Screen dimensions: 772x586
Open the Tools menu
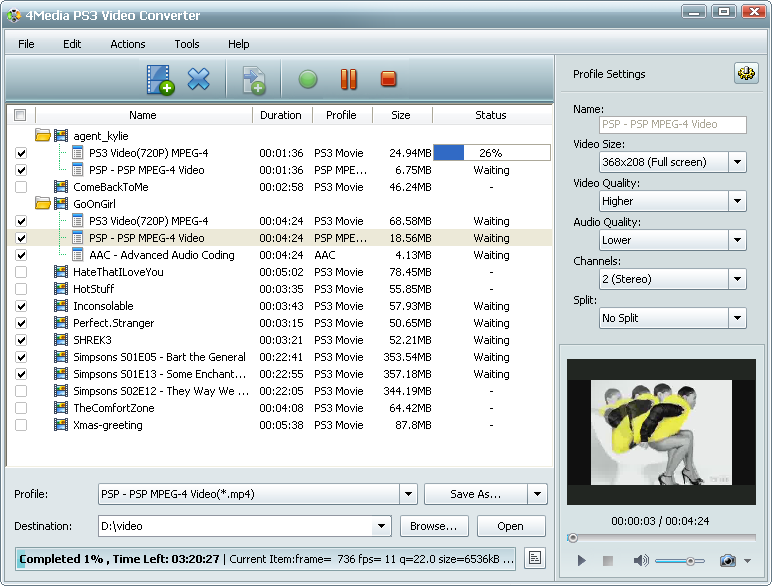[187, 44]
